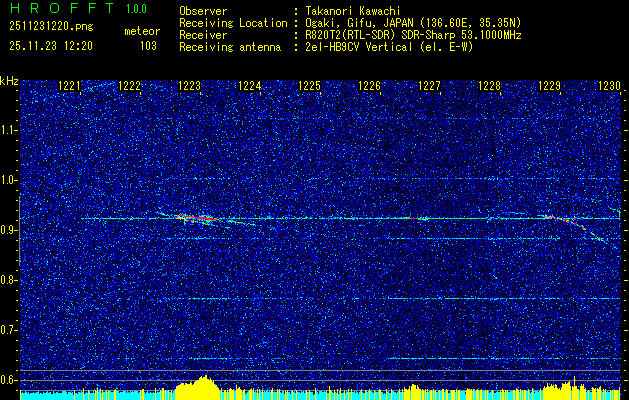This screenshot has width=629, height=400.
Task: Click time marker 1227
Action: coord(429,86)
